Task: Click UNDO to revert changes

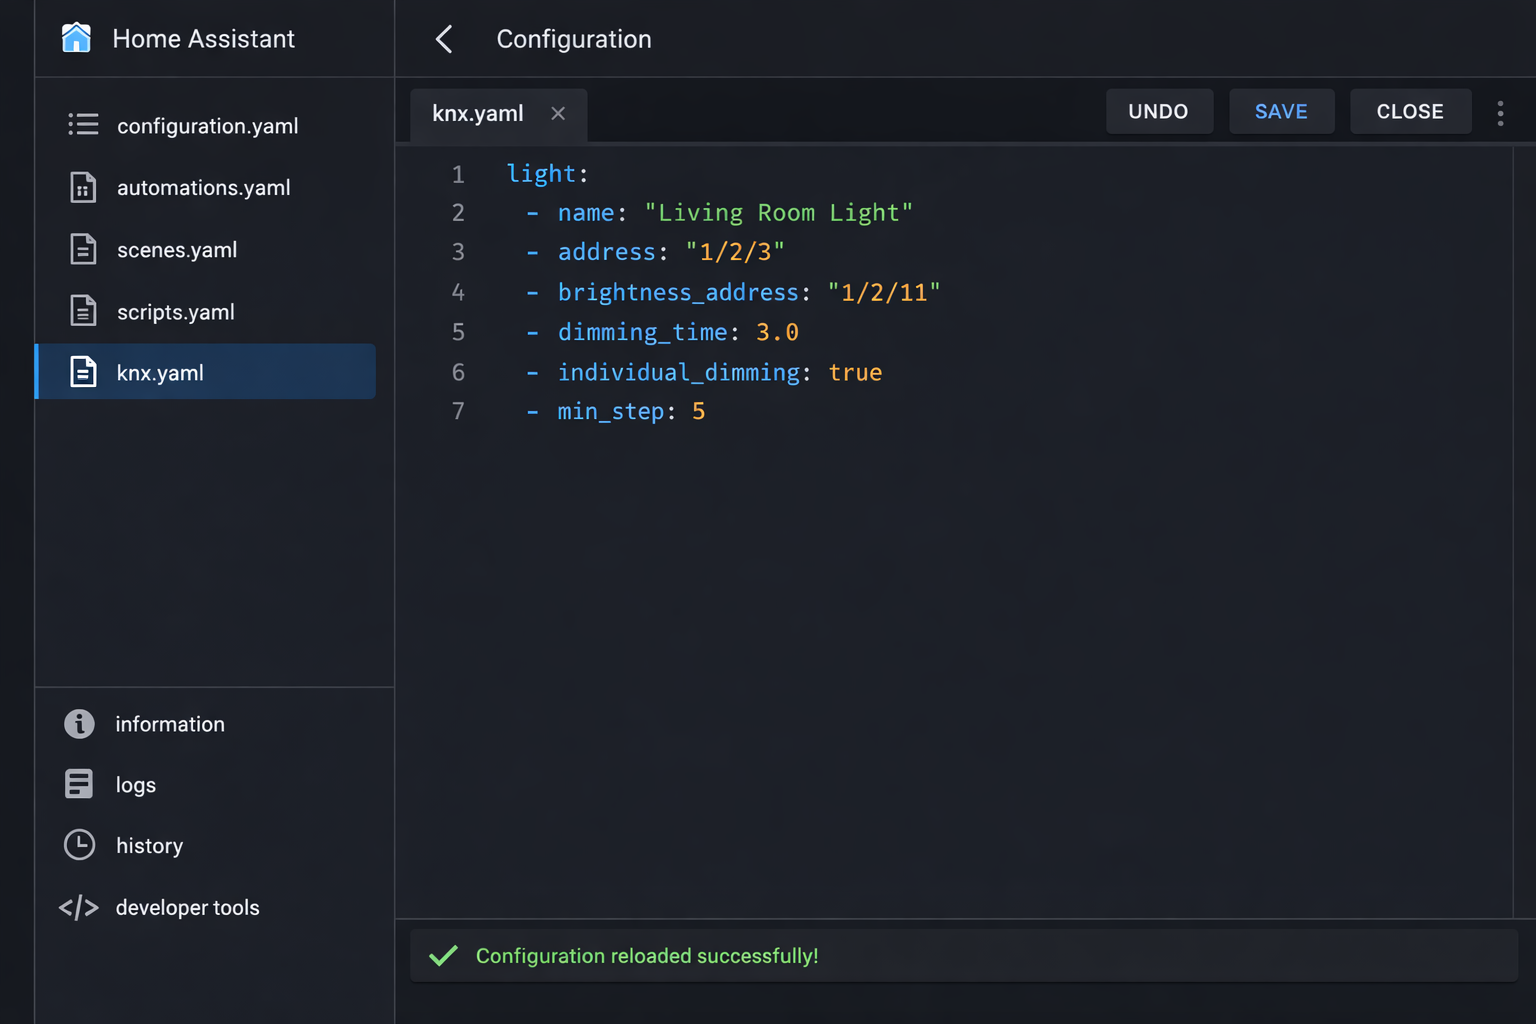Action: (1159, 111)
